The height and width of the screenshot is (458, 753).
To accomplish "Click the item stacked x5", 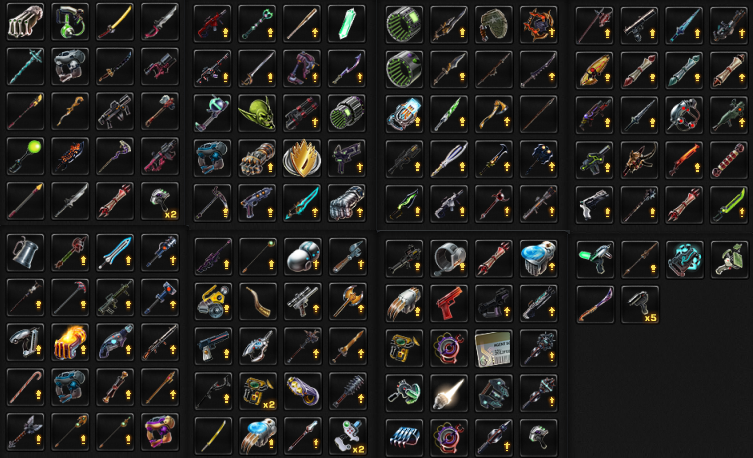I will (x=640, y=304).
